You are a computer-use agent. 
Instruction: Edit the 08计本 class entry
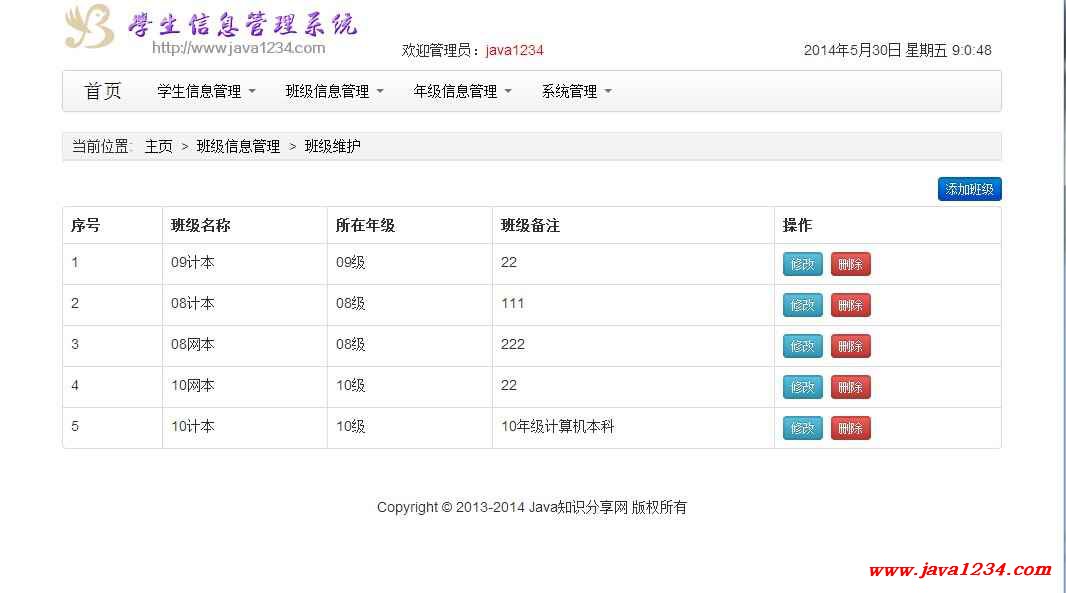click(802, 305)
